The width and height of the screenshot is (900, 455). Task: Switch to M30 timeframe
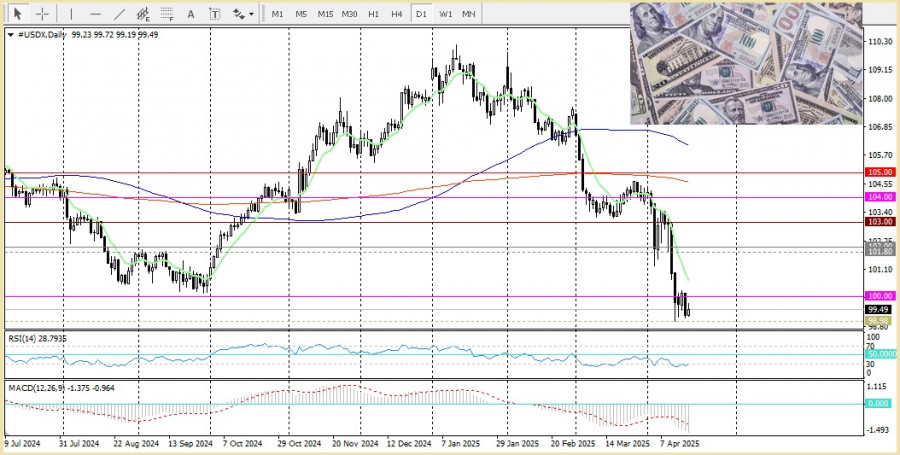[349, 14]
